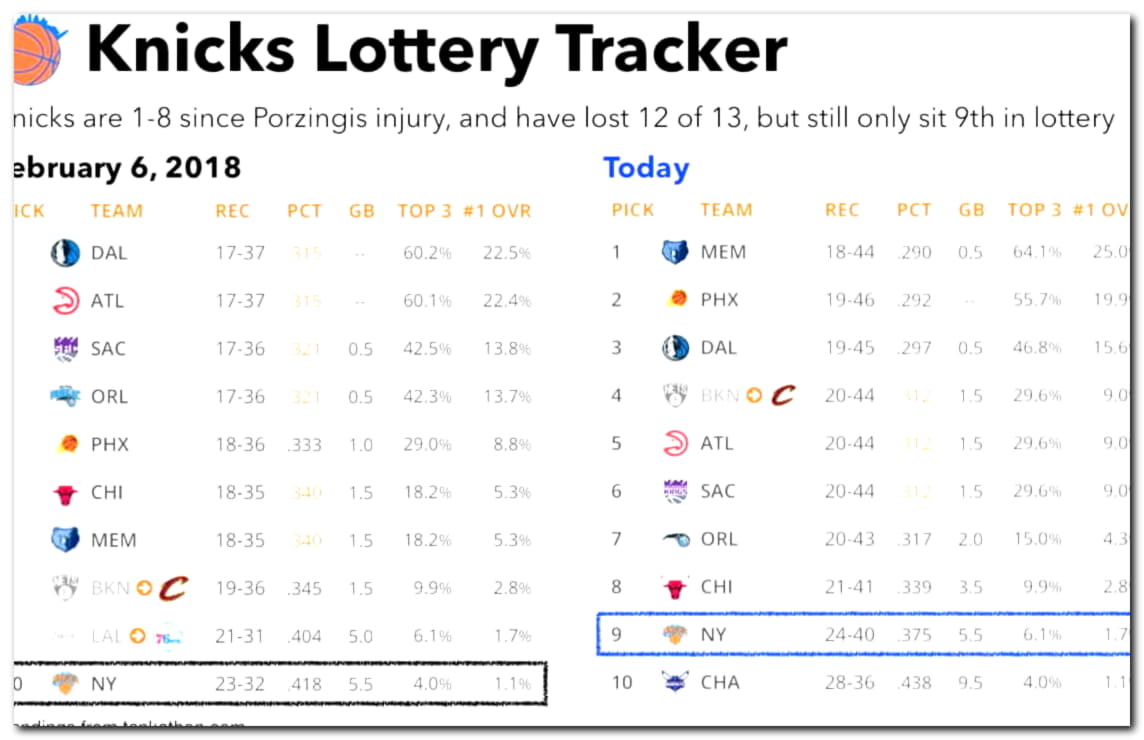Select the Phoenix Suns logo in Today table
The image size is (1144, 740).
coord(677,299)
